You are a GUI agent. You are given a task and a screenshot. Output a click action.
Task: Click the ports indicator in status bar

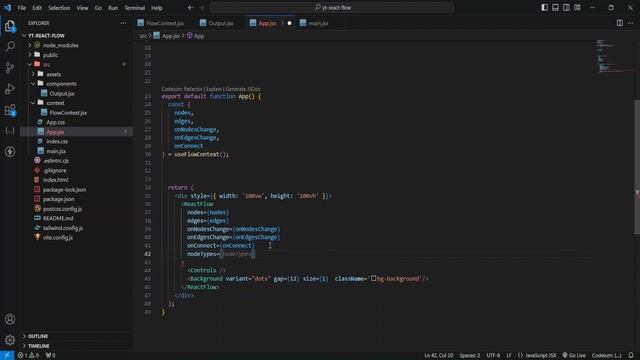pos(50,356)
